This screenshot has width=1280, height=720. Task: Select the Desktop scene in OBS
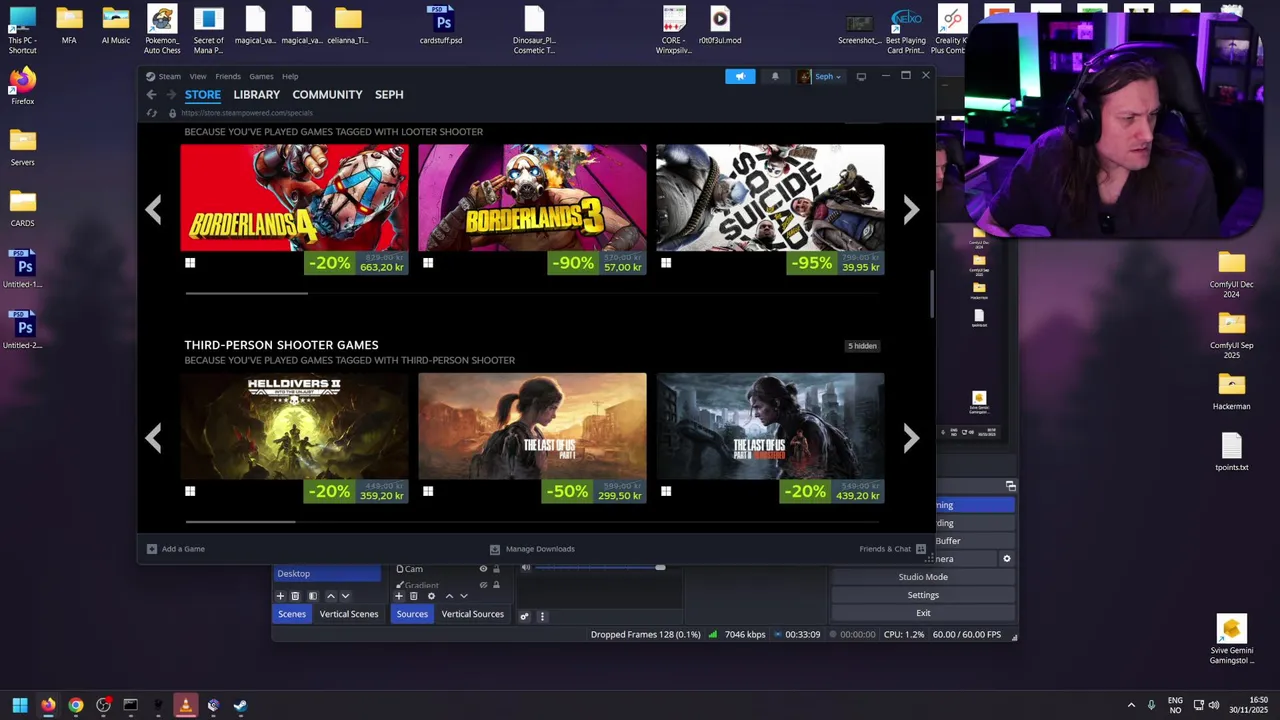[x=327, y=574]
